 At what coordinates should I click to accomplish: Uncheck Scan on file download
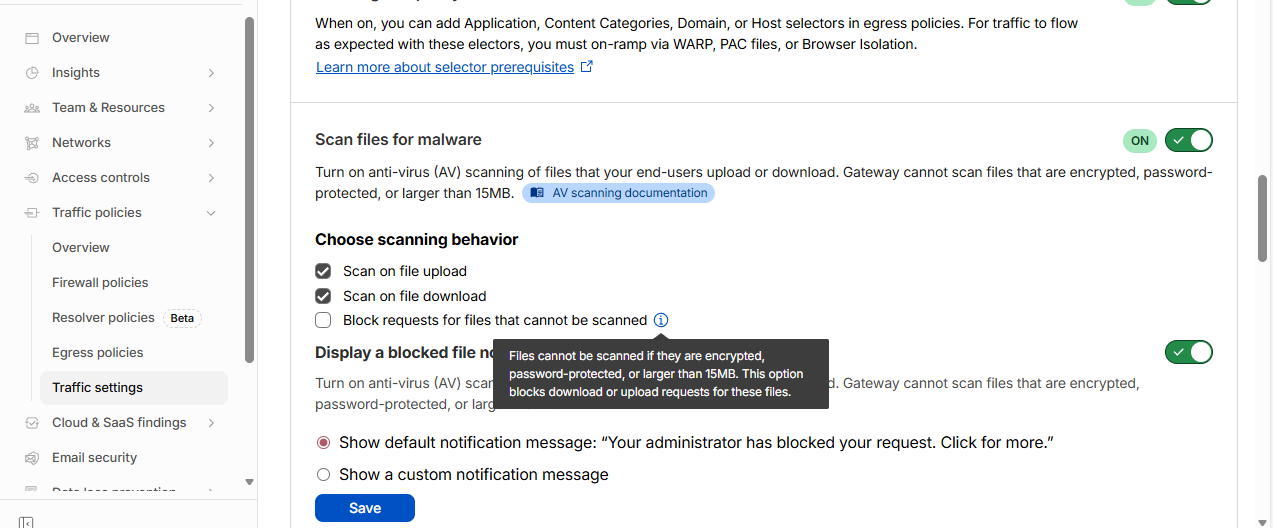[x=323, y=296]
